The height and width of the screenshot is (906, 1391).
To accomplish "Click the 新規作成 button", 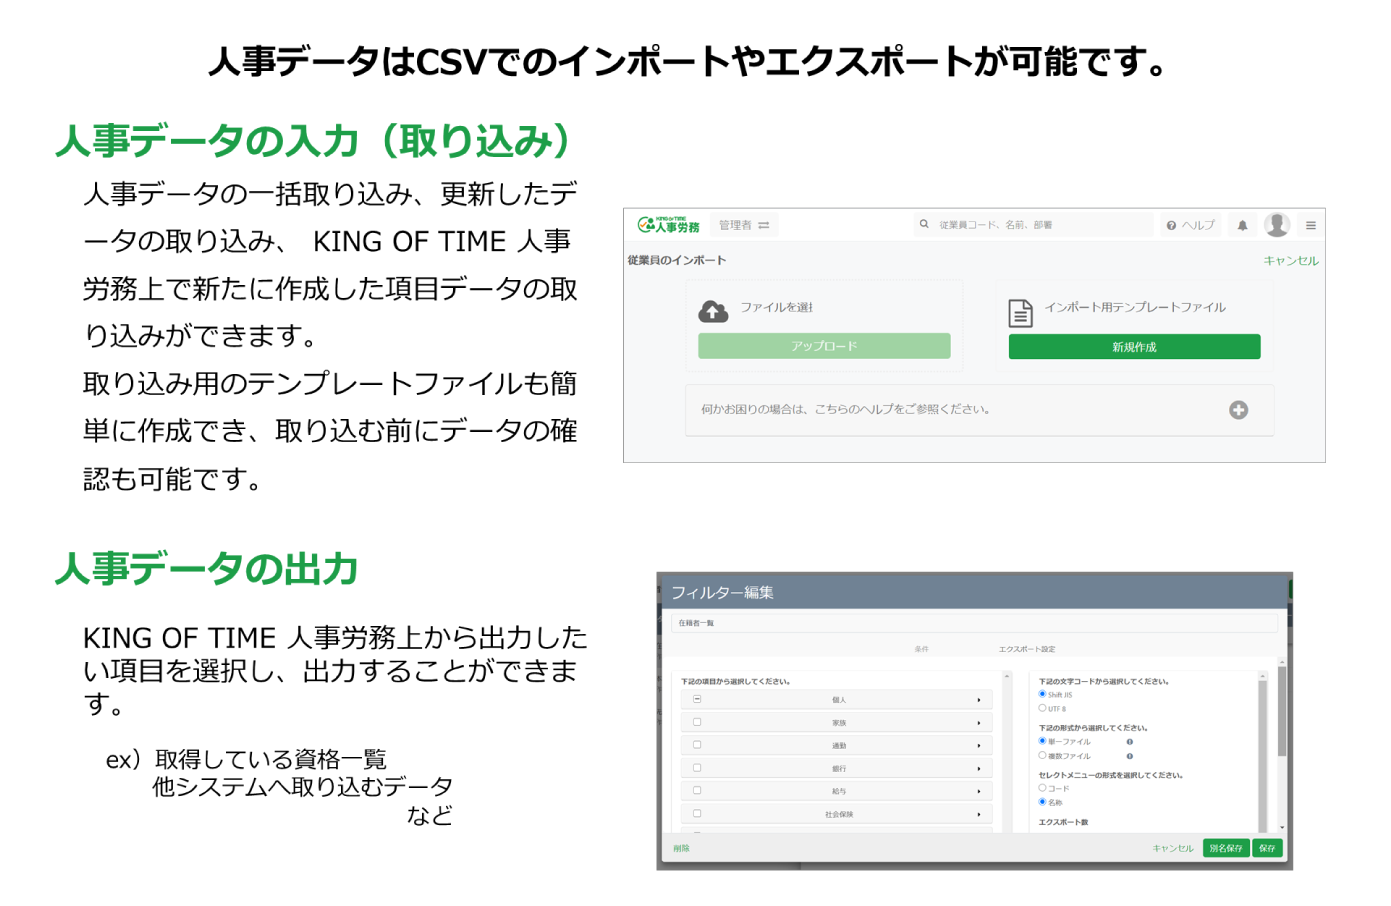I will pos(1134,347).
